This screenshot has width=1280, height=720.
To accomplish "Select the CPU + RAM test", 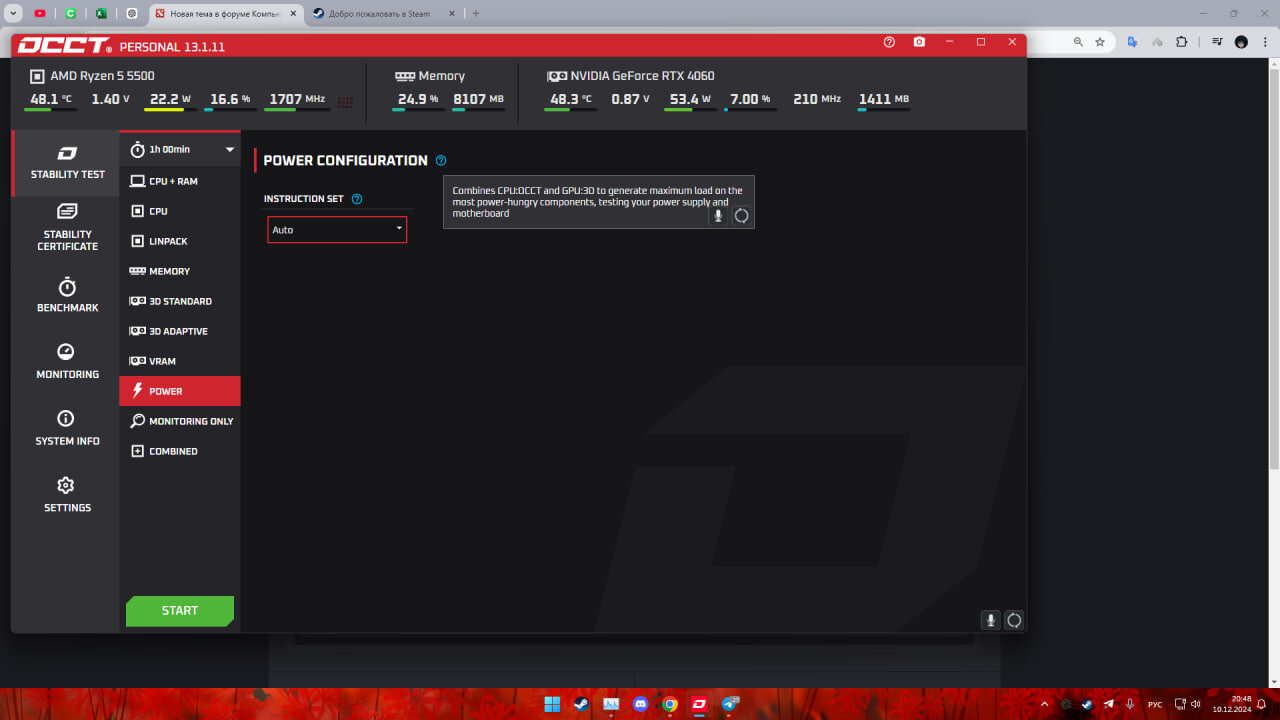I will 180,181.
